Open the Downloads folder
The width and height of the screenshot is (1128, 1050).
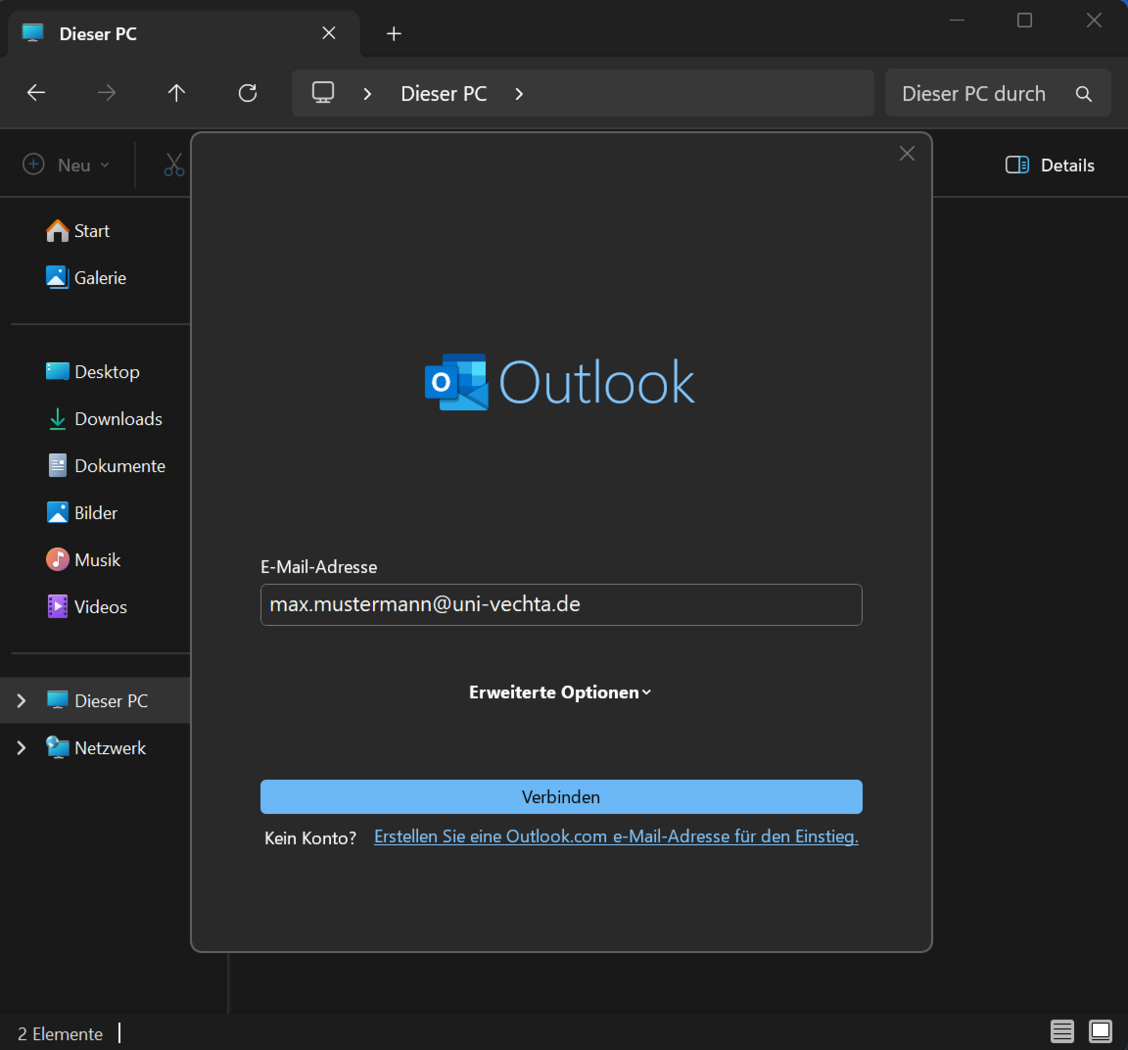pos(104,419)
